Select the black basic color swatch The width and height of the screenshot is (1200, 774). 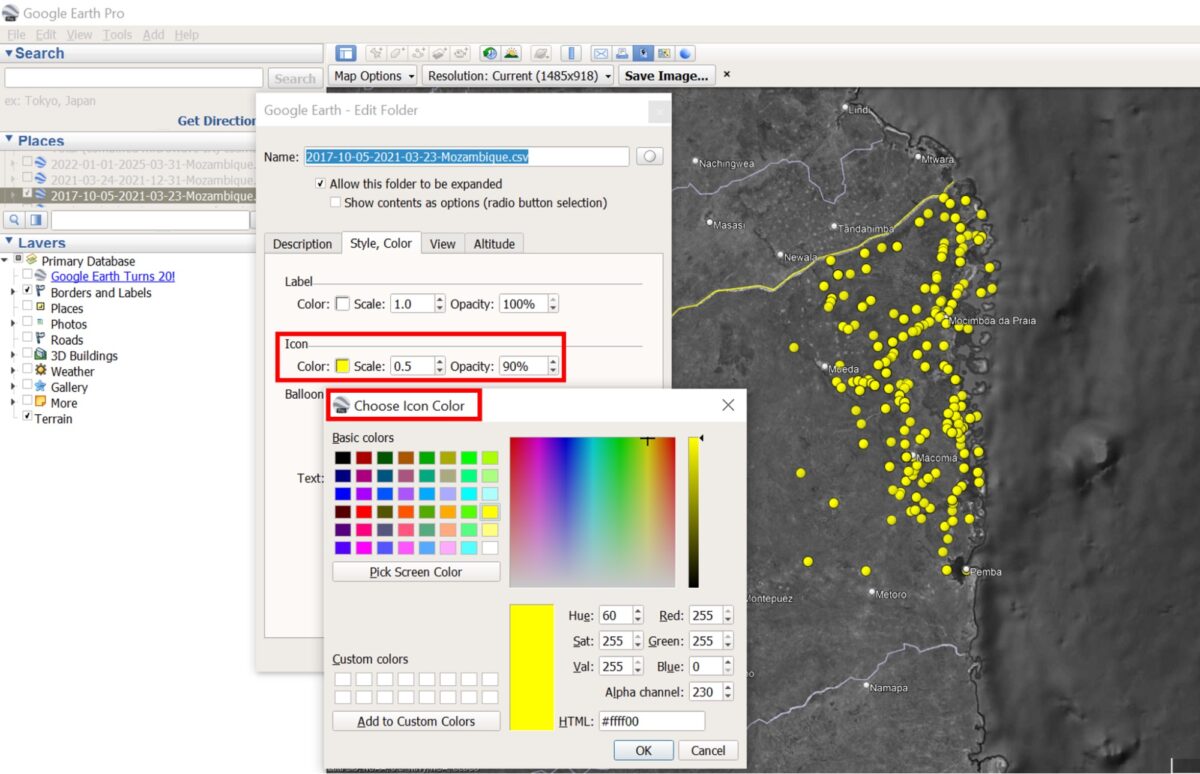(343, 458)
